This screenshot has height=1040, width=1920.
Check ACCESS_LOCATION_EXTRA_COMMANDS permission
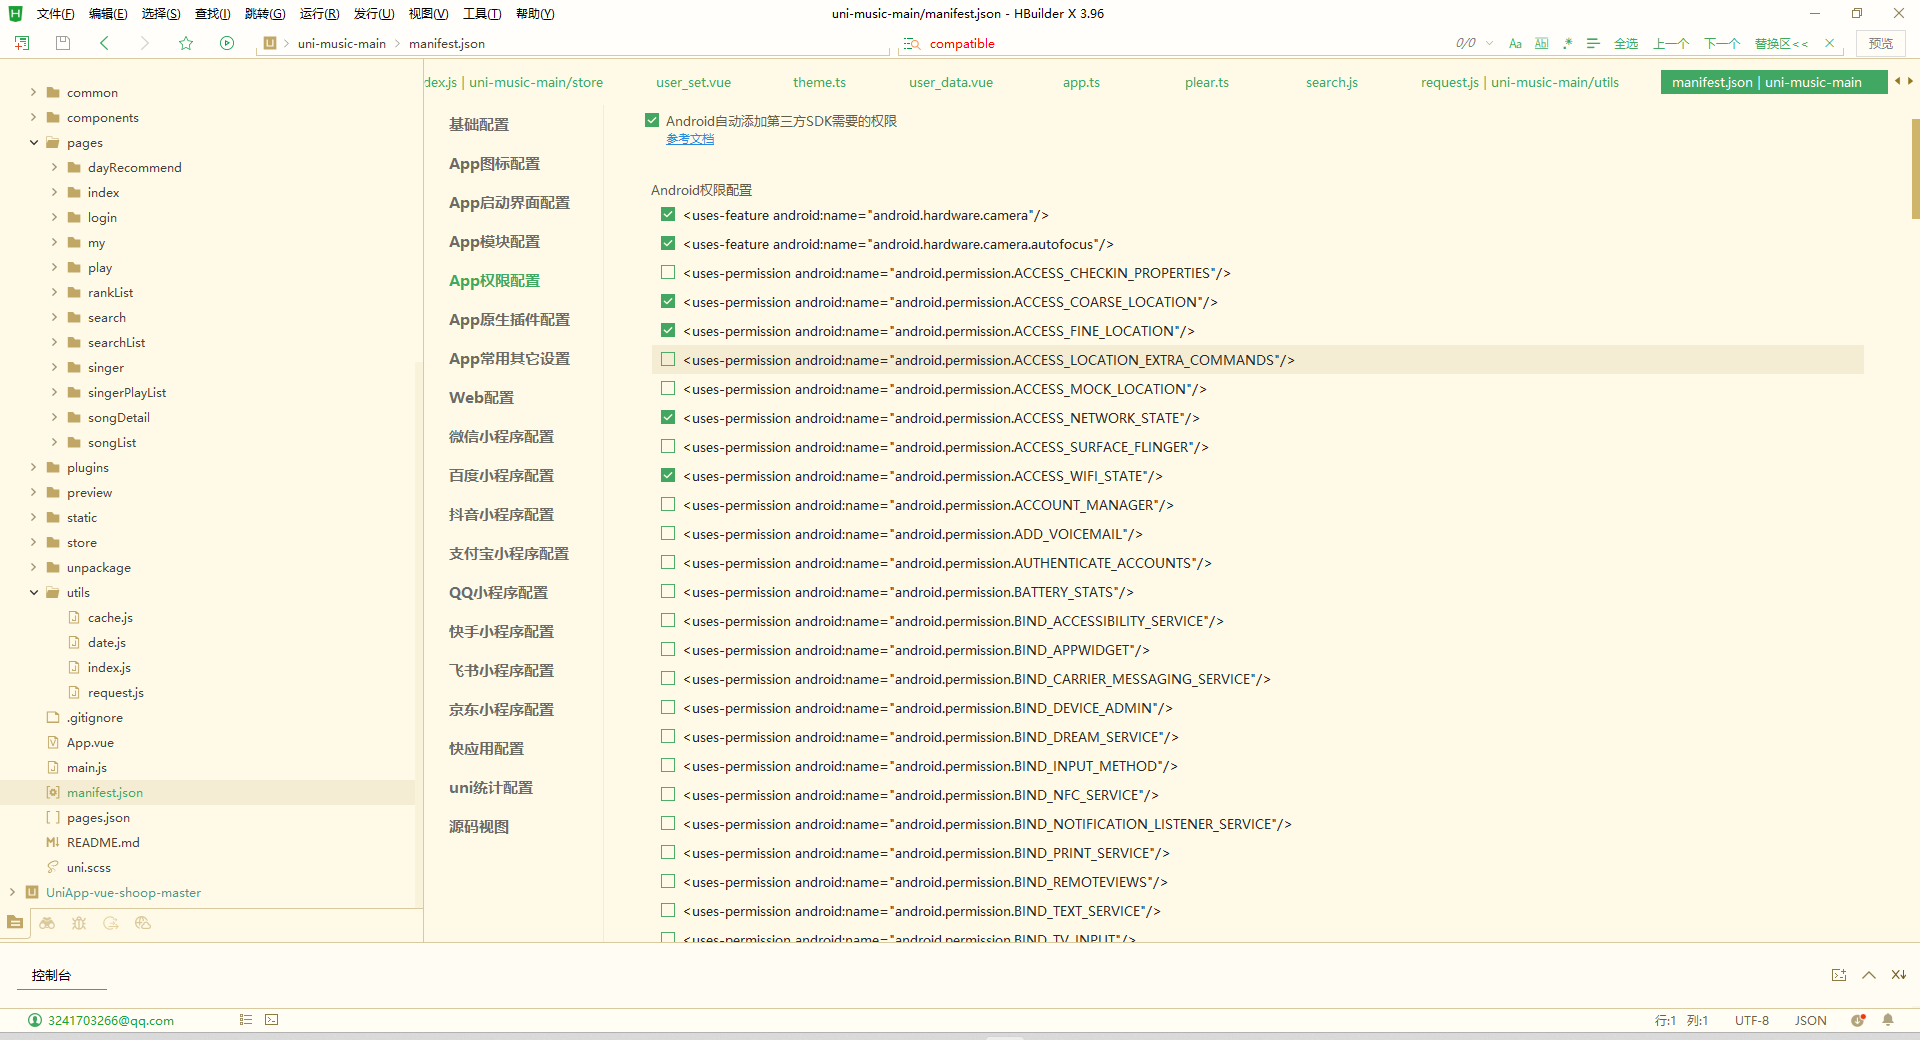(668, 359)
